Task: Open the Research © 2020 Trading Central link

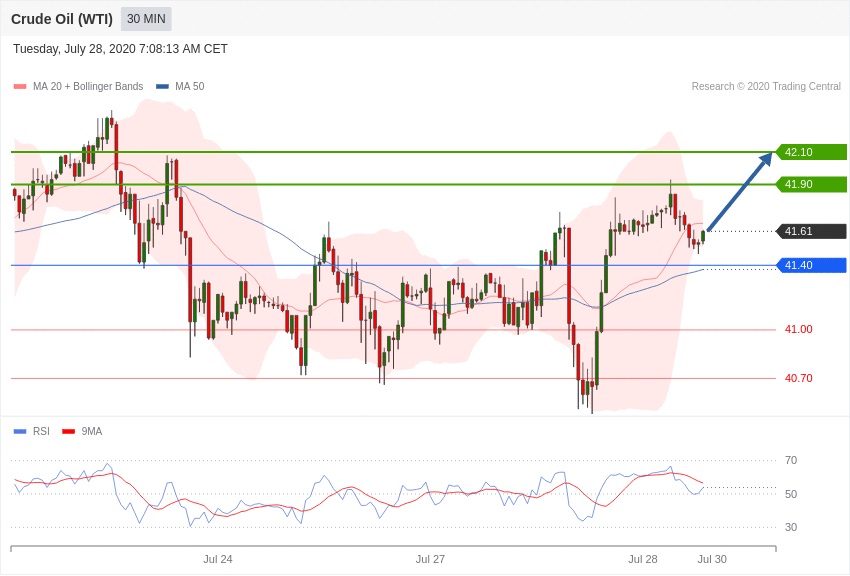Action: pyautogui.click(x=766, y=86)
